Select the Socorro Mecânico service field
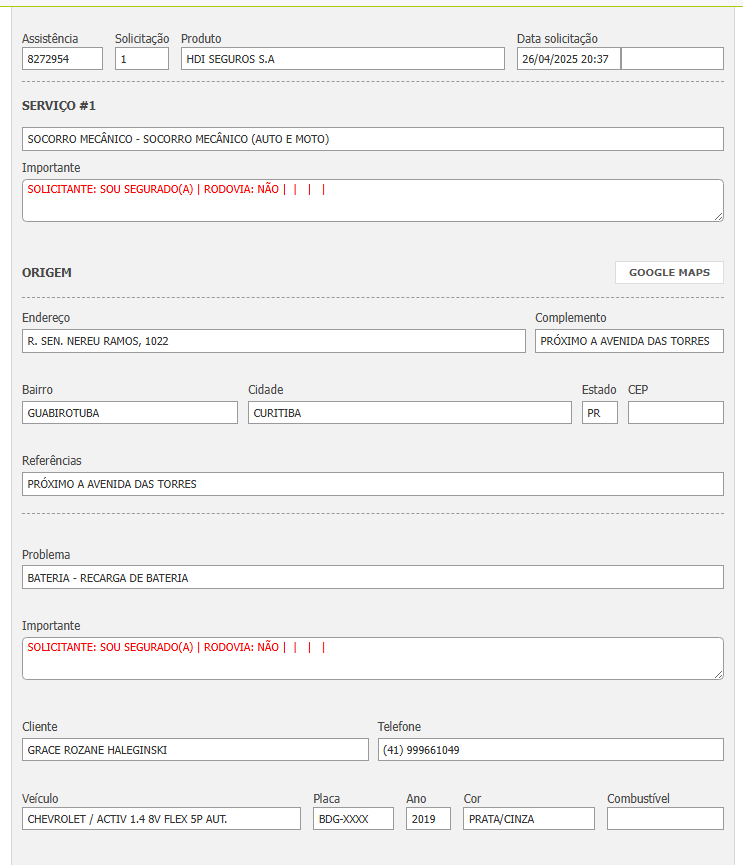 [372, 139]
